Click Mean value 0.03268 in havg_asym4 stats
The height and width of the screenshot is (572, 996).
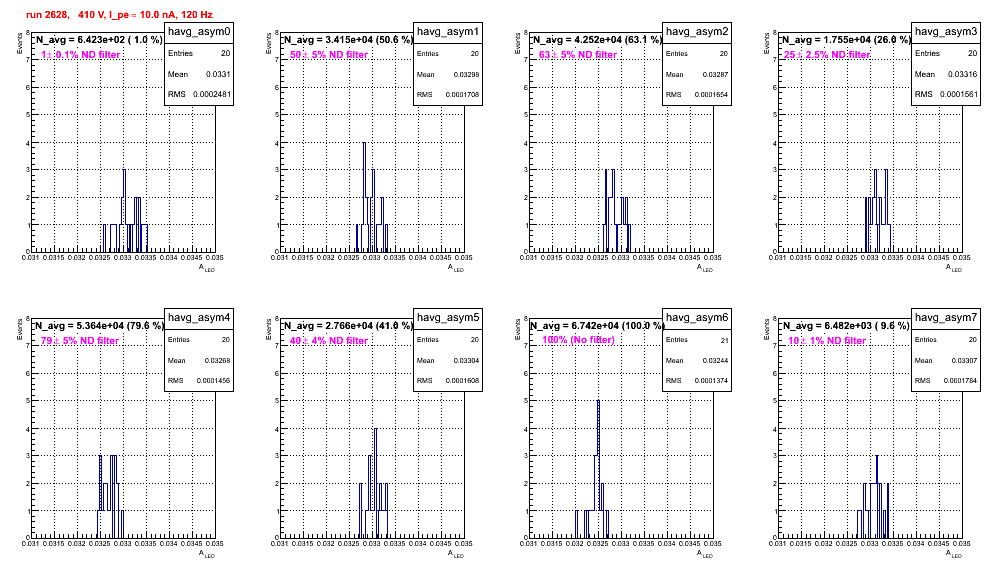[x=217, y=360]
